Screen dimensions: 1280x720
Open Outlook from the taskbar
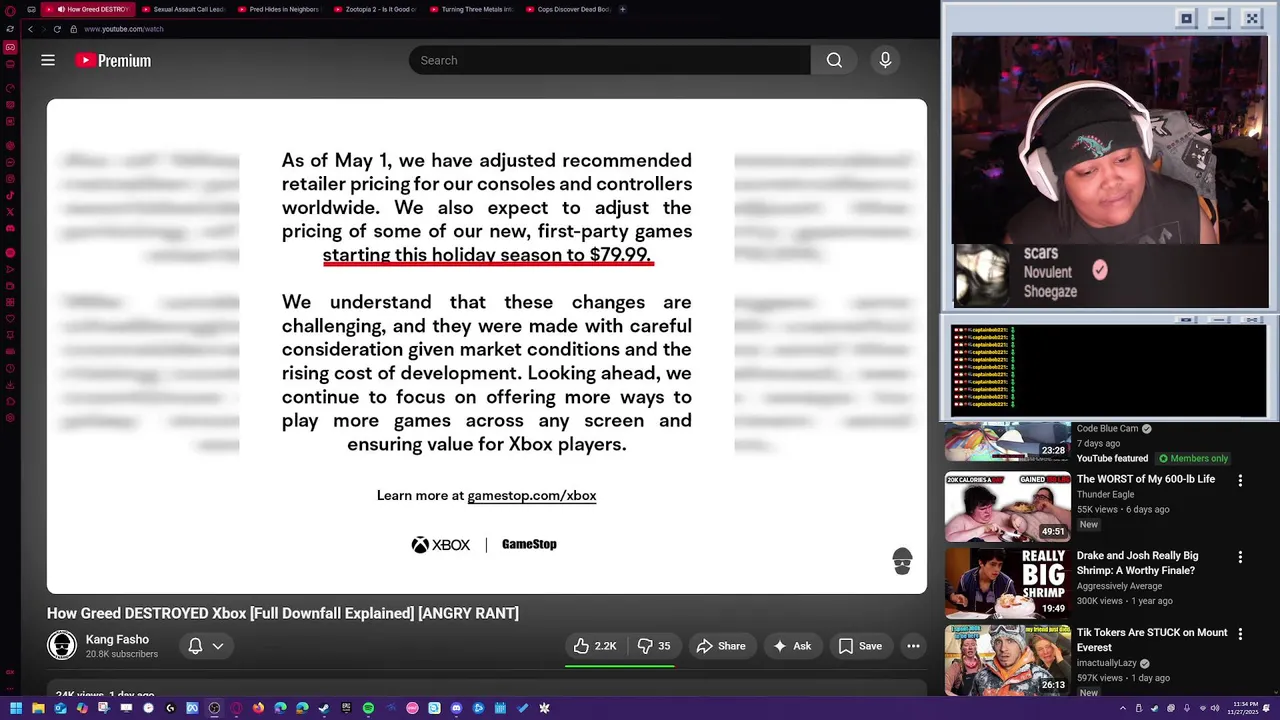coord(60,708)
